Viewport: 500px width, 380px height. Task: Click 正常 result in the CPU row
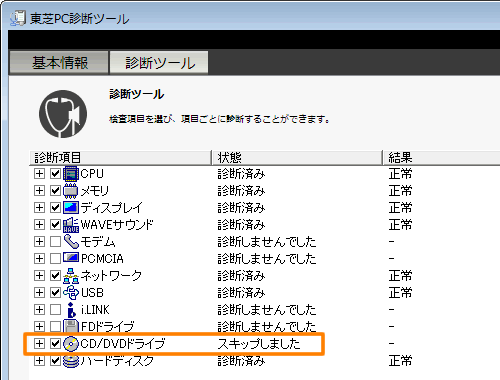click(x=400, y=174)
